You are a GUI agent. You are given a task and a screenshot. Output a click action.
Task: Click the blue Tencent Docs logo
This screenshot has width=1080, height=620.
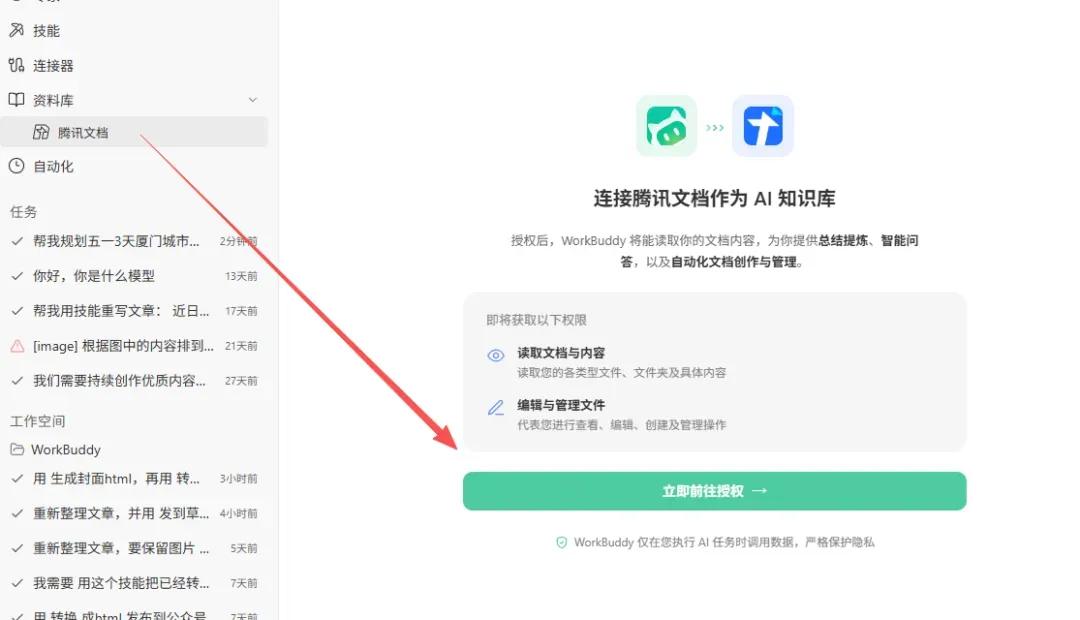762,126
